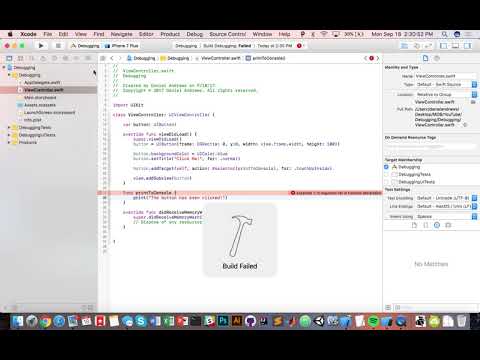Toggle the Debugging target membership checkbox
The image size is (480, 360).
tap(386, 167)
